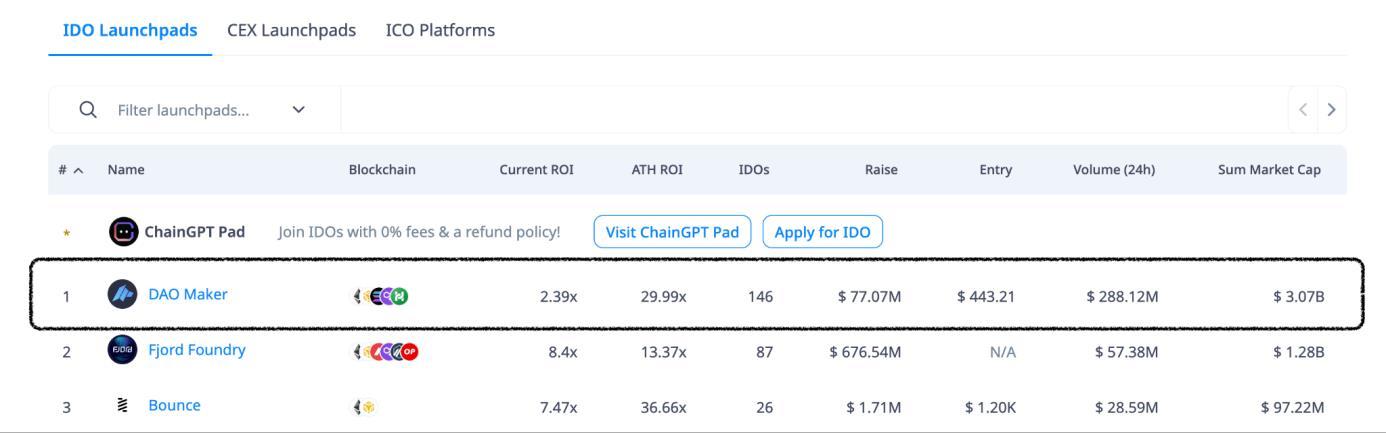This screenshot has height=433, width=1386.
Task: Expand the filter launchpads dropdown arrow
Action: point(297,110)
